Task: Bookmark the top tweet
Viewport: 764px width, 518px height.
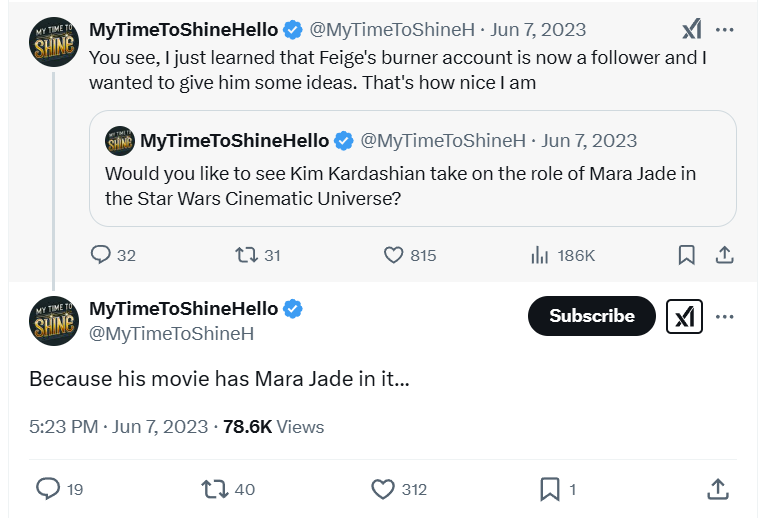Action: pos(686,255)
